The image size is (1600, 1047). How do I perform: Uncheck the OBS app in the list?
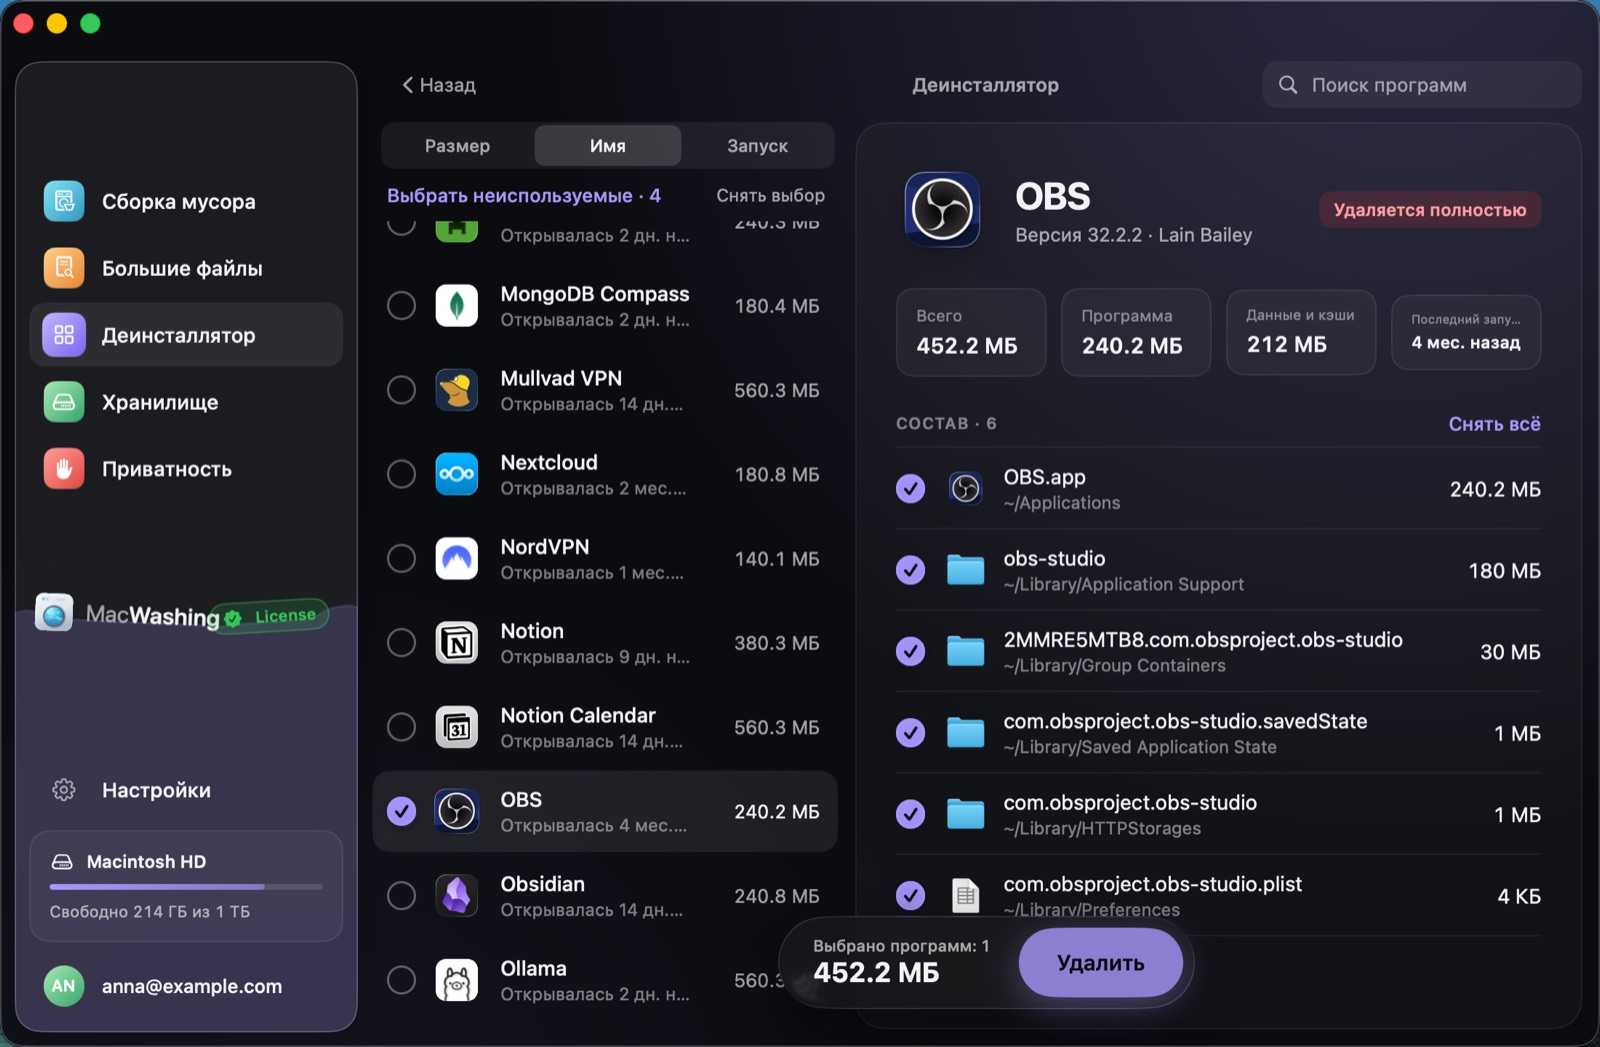401,811
